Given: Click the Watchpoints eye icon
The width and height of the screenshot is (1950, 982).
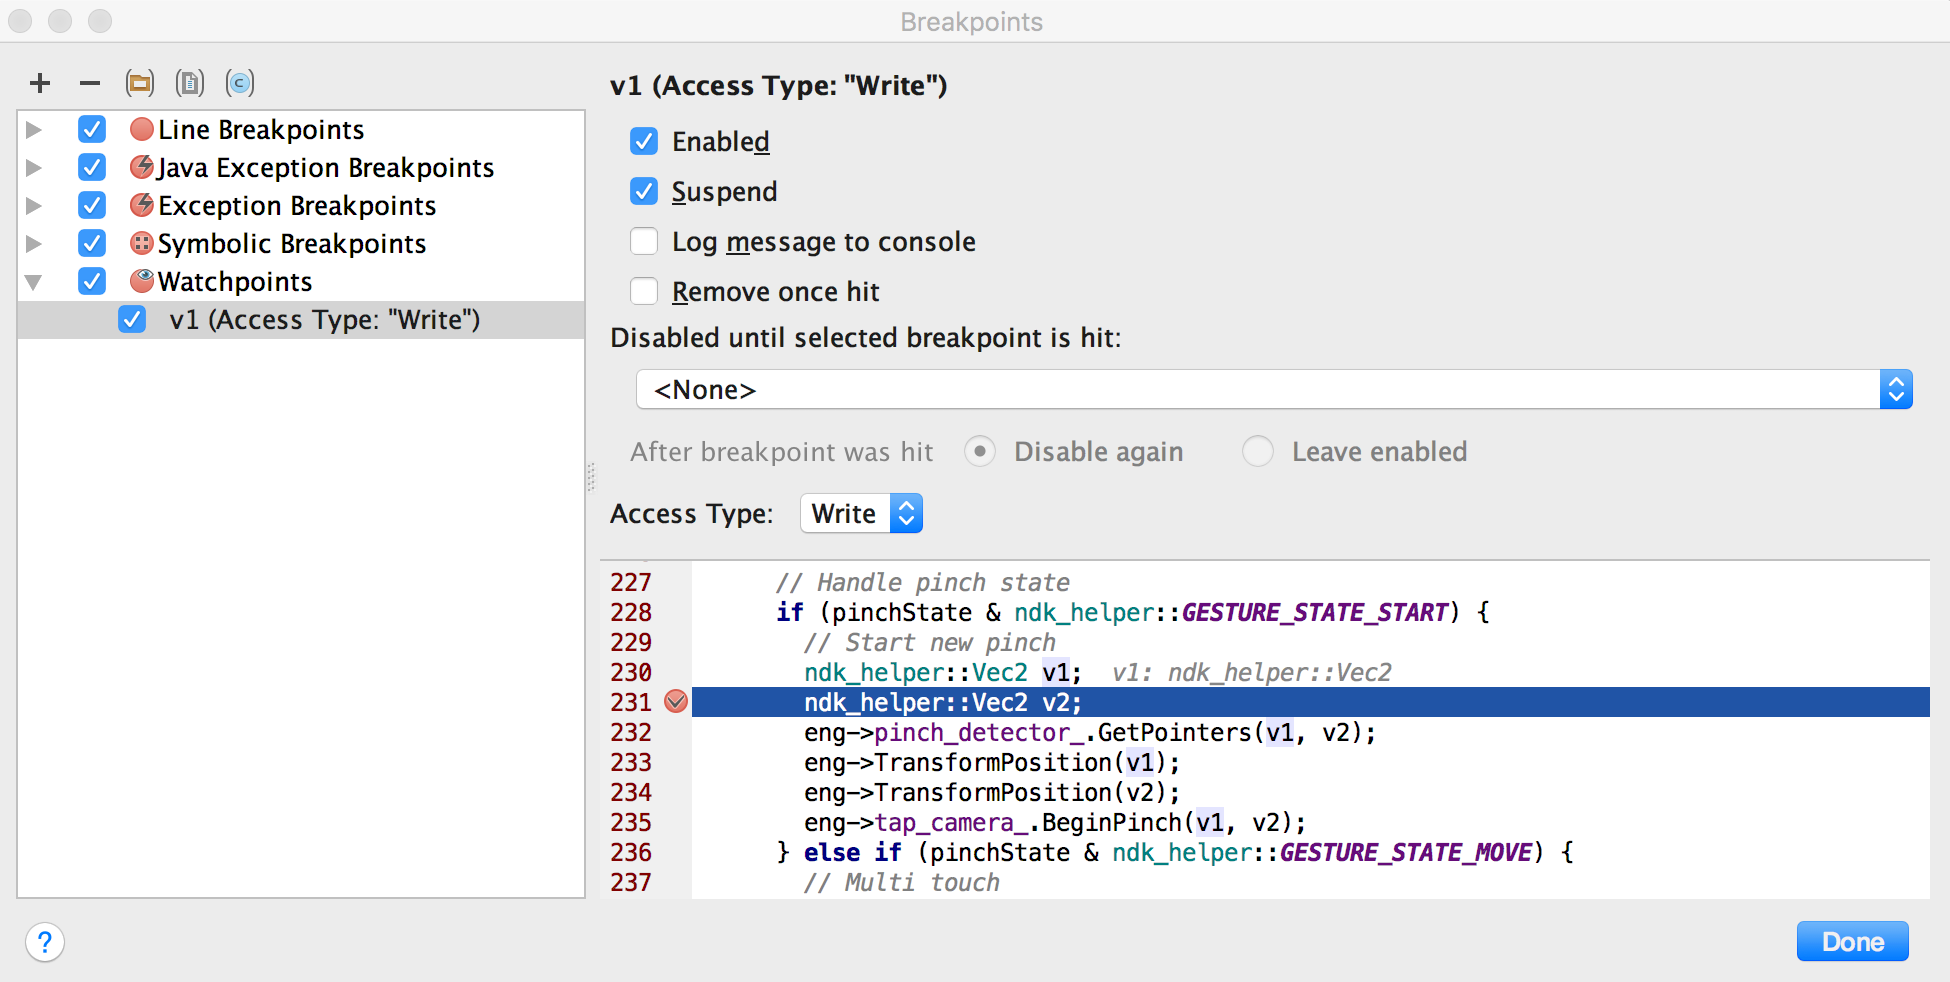Looking at the screenshot, I should 142,282.
